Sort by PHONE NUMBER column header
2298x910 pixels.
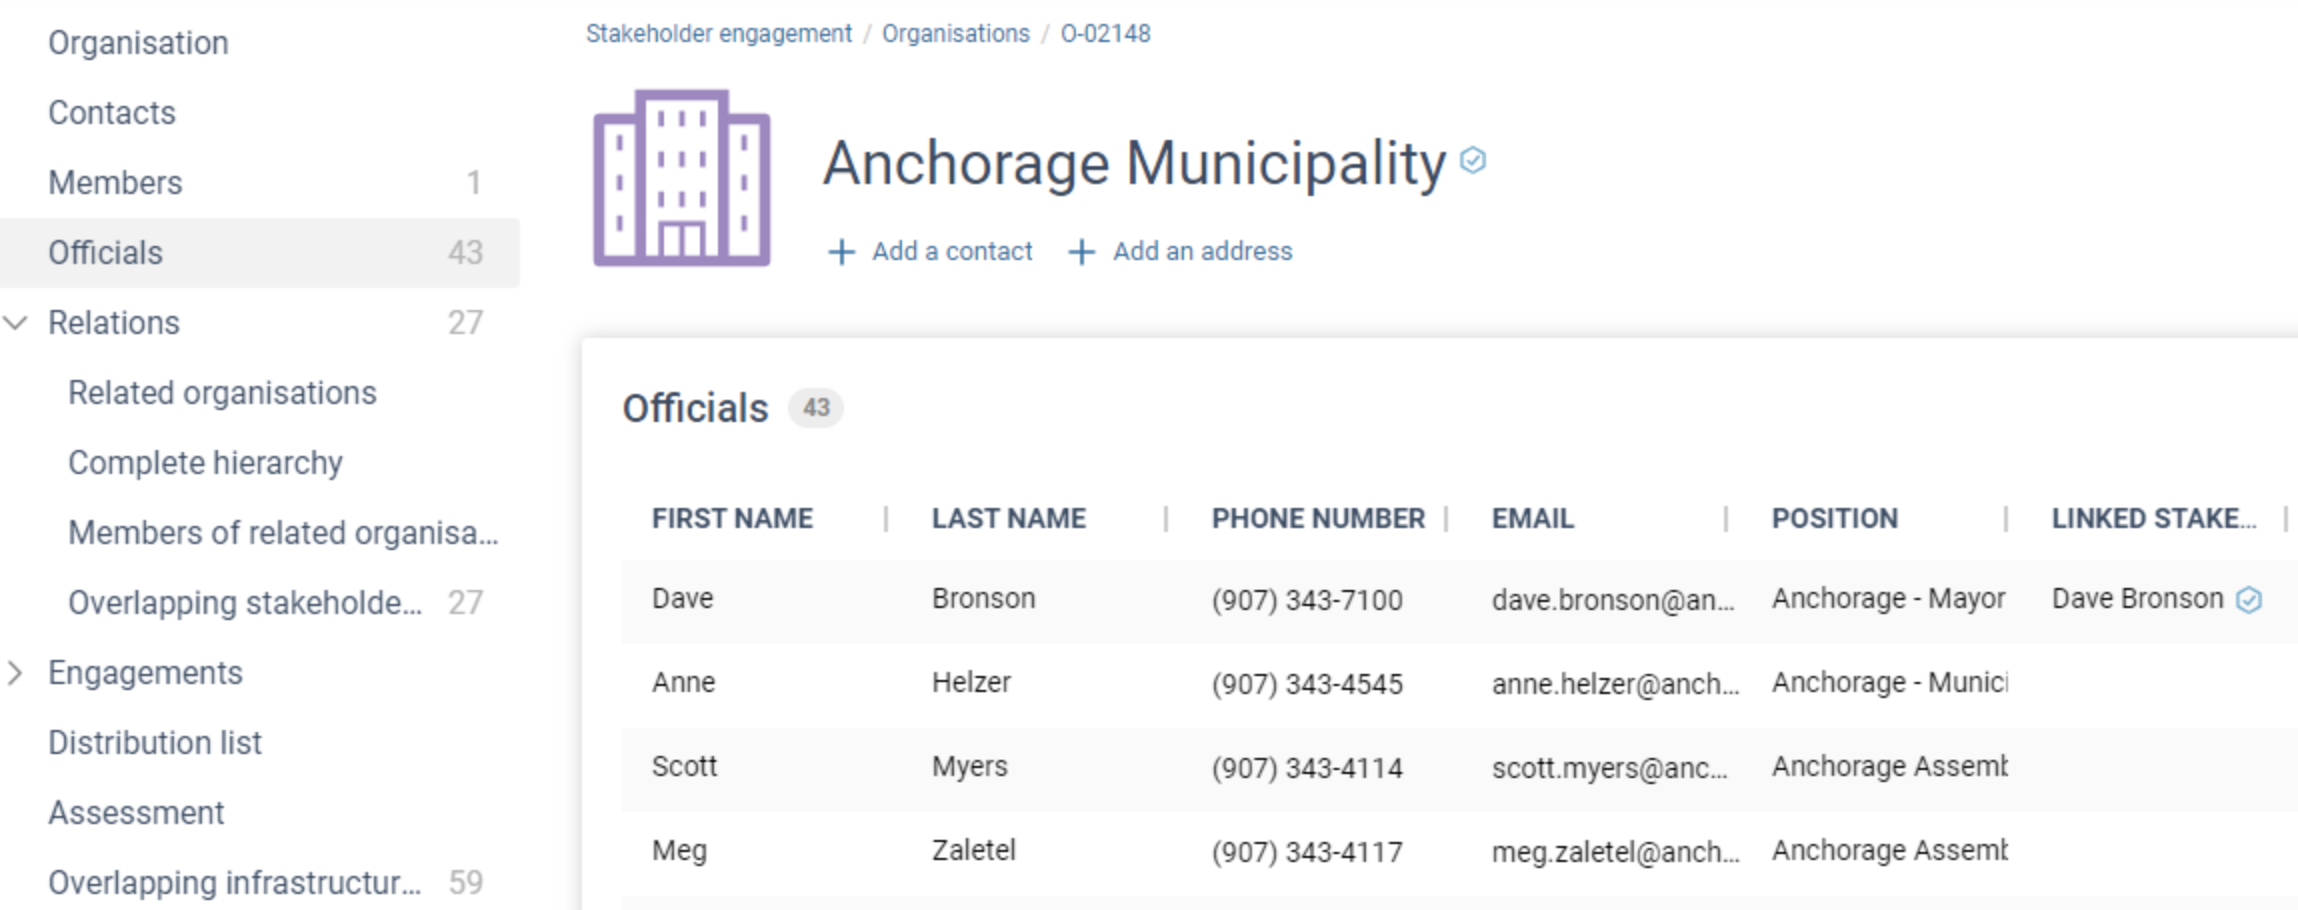click(1318, 518)
